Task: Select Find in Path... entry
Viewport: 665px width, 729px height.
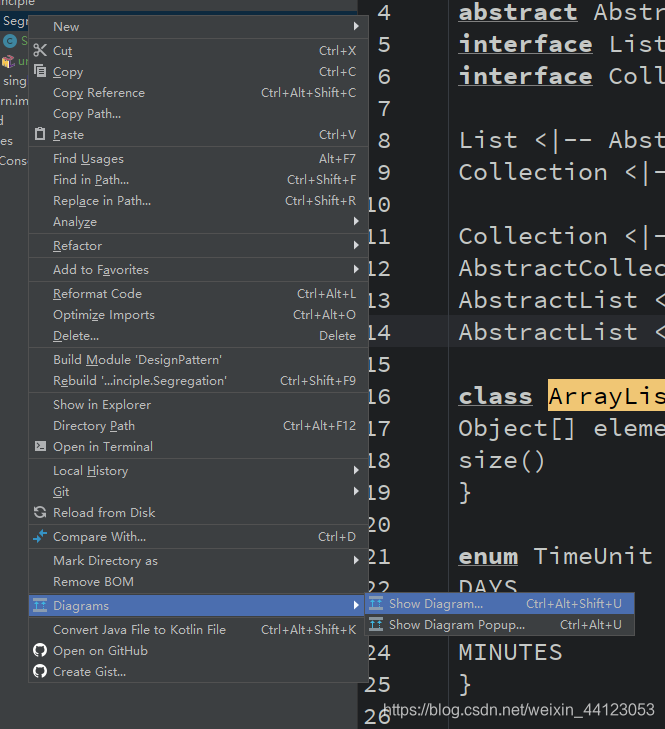Action: 199,179
